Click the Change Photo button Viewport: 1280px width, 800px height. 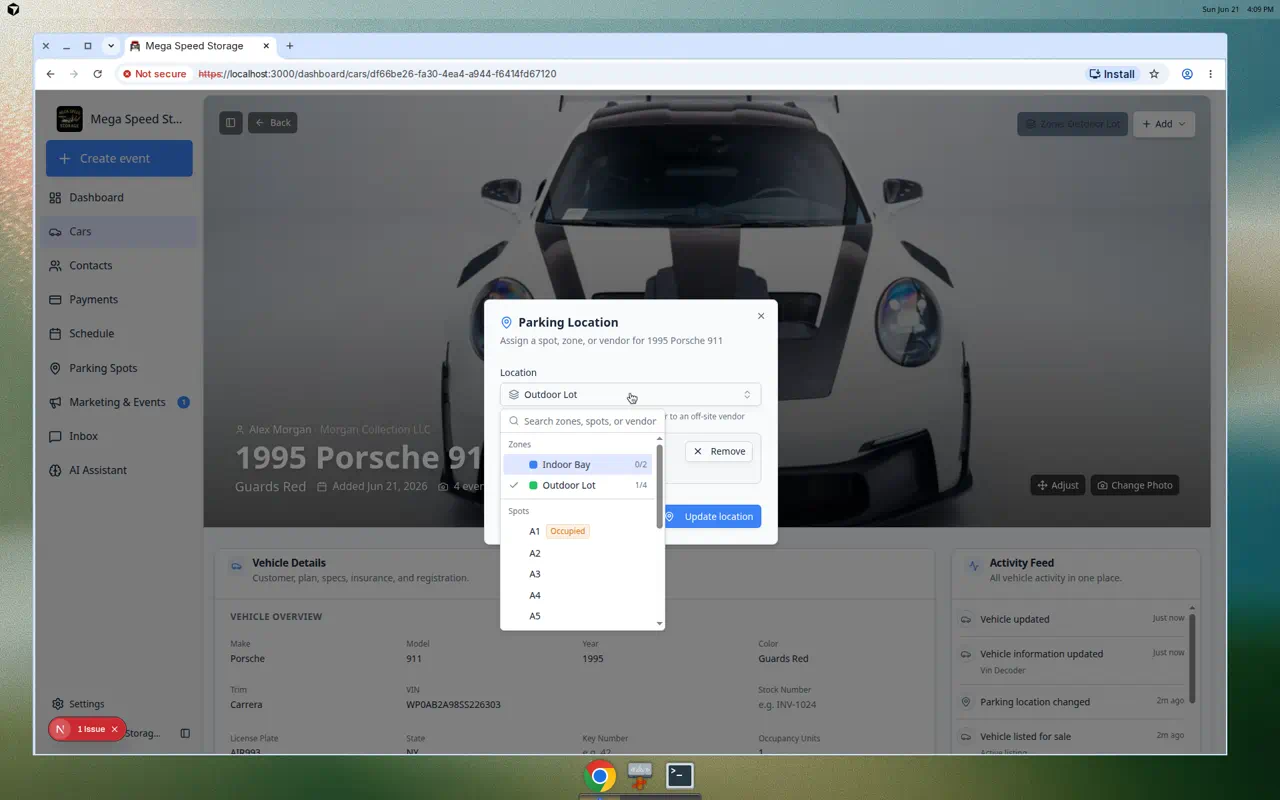click(1135, 486)
